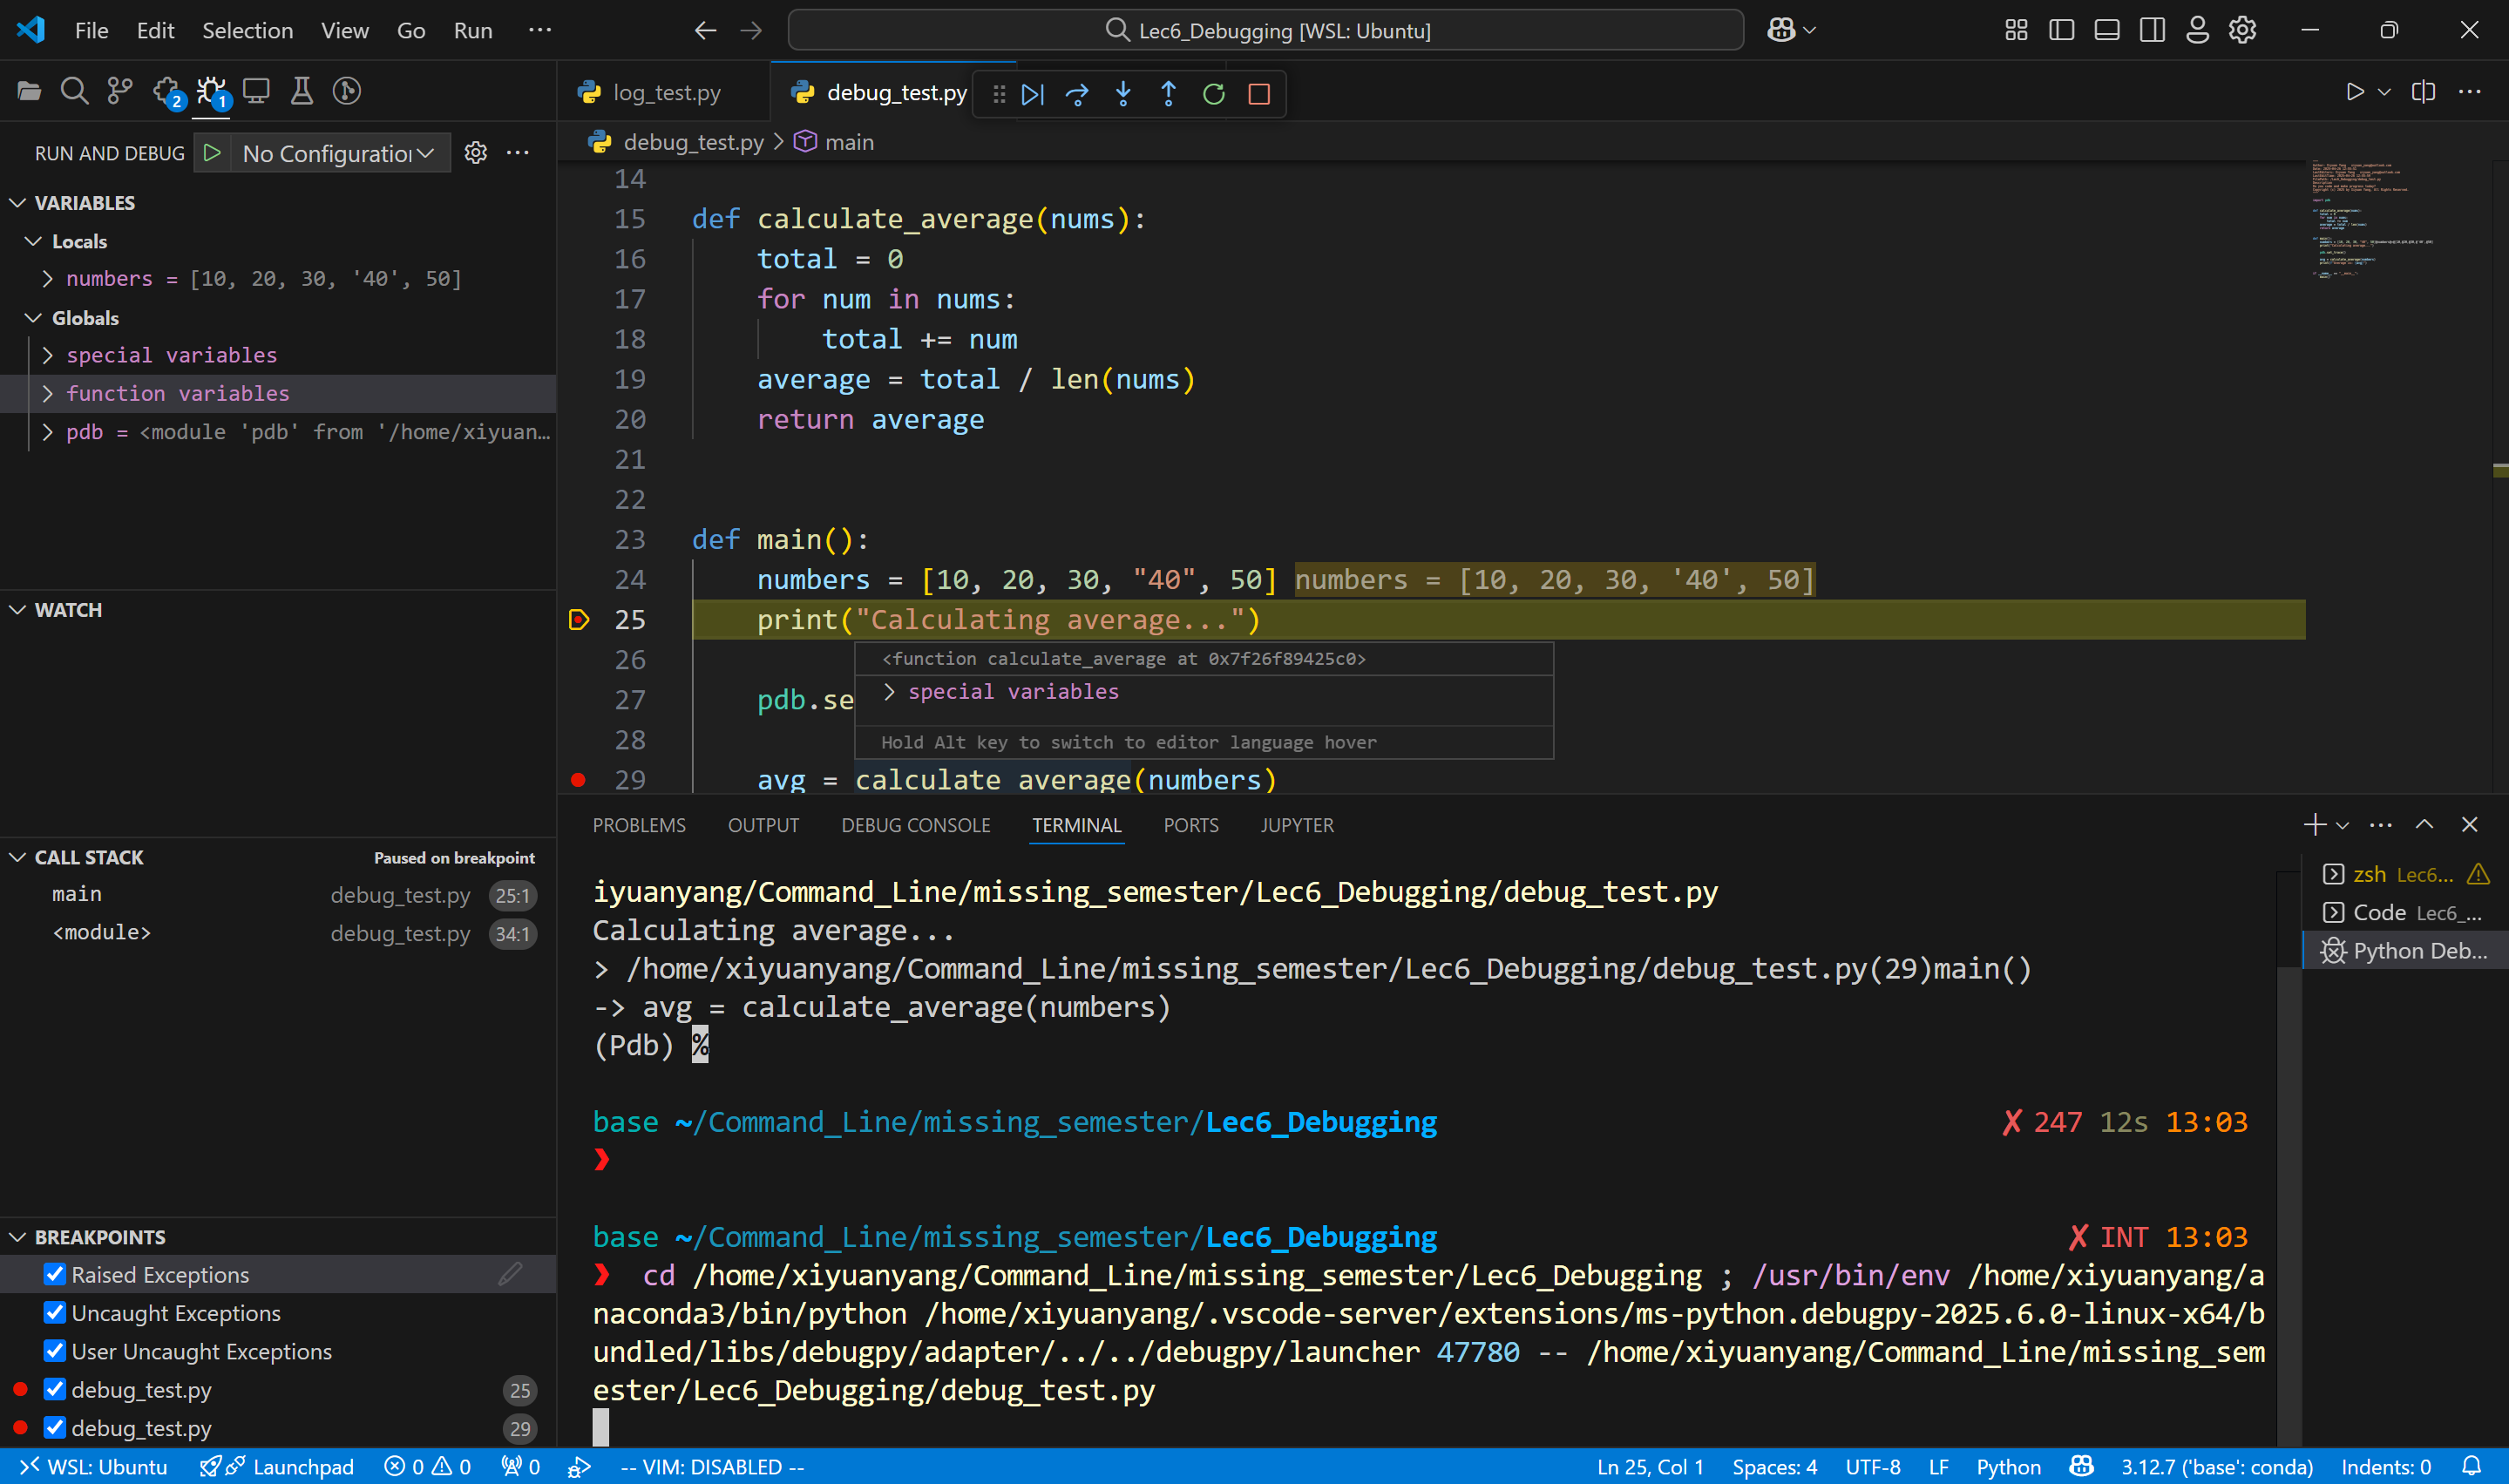
Task: Expand special variables under Globals
Action: tap(47, 355)
